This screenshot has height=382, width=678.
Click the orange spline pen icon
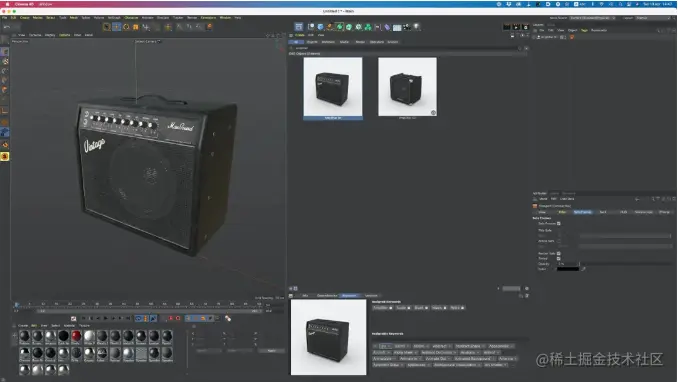330,27
